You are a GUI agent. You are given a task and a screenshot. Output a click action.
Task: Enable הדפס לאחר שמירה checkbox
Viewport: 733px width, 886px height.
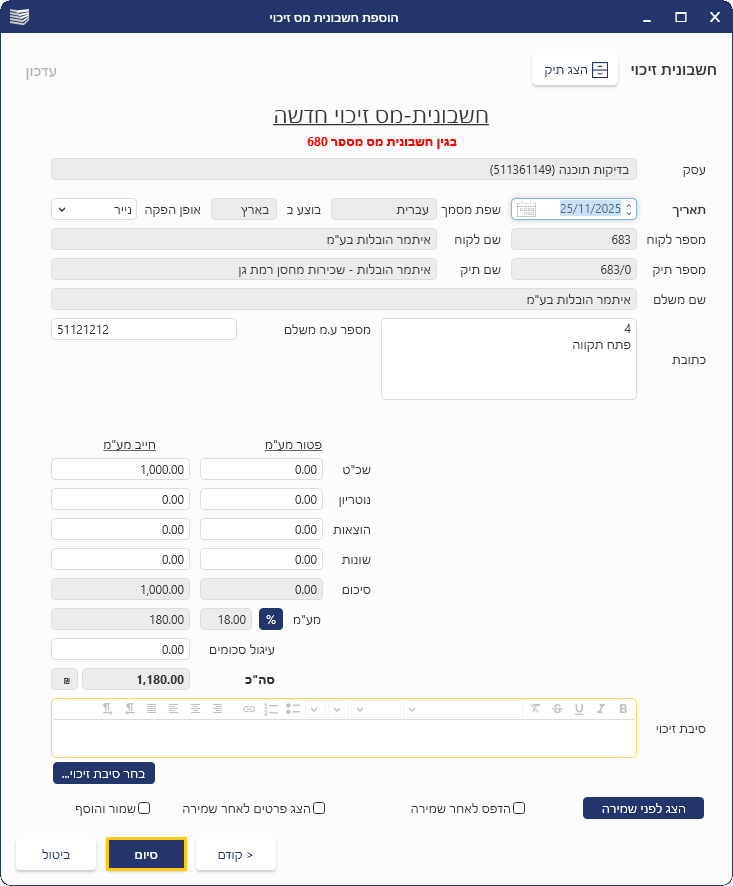click(518, 808)
